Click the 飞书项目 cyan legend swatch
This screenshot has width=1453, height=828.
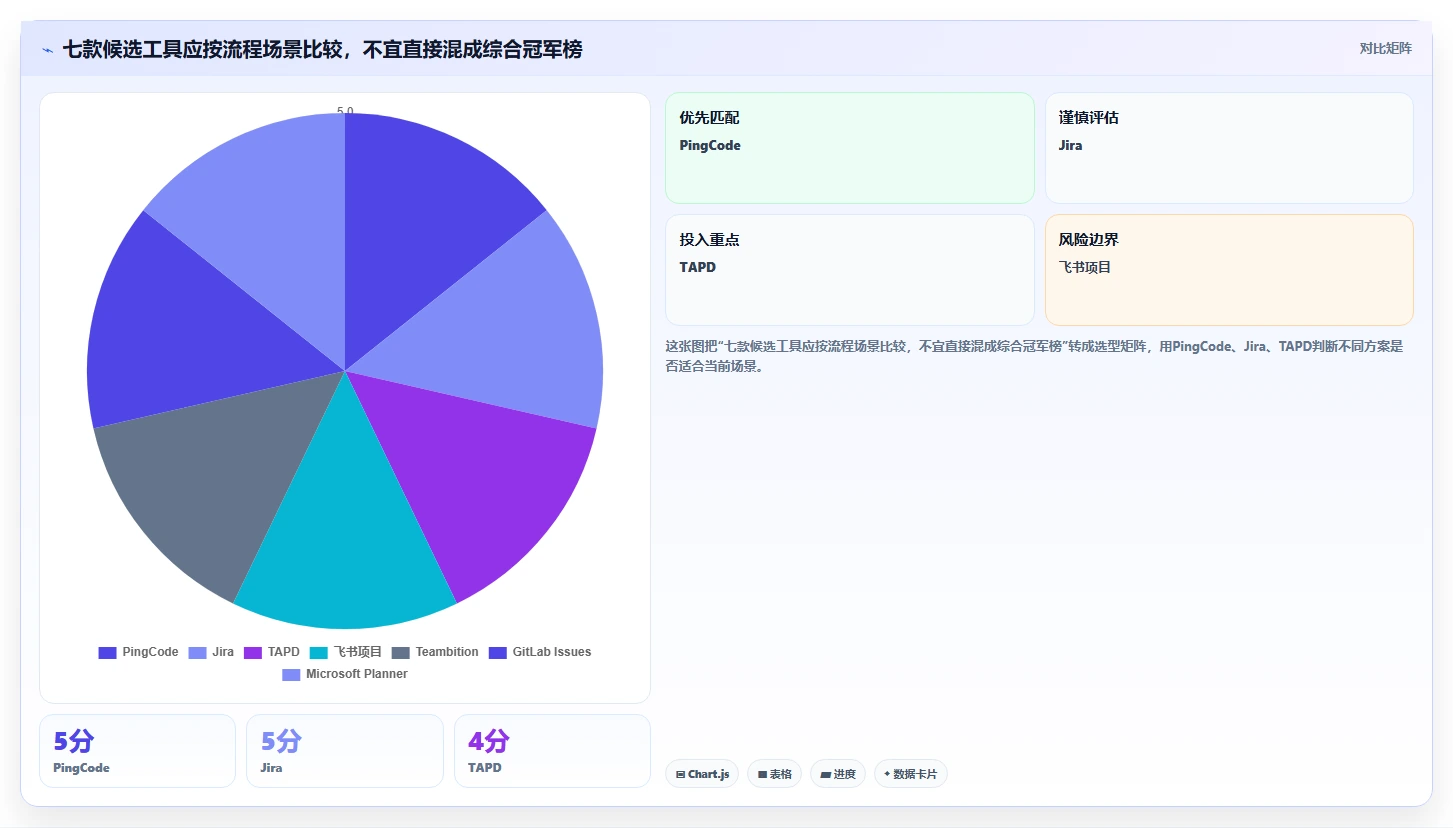click(x=319, y=652)
